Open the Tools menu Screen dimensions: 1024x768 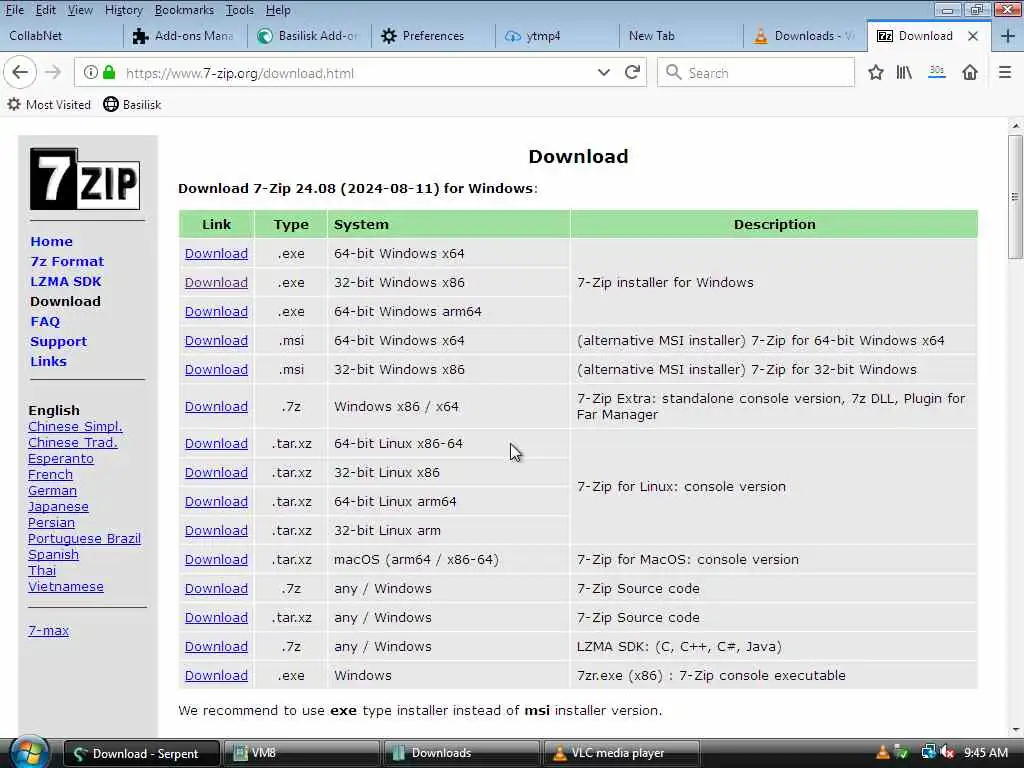click(x=240, y=10)
